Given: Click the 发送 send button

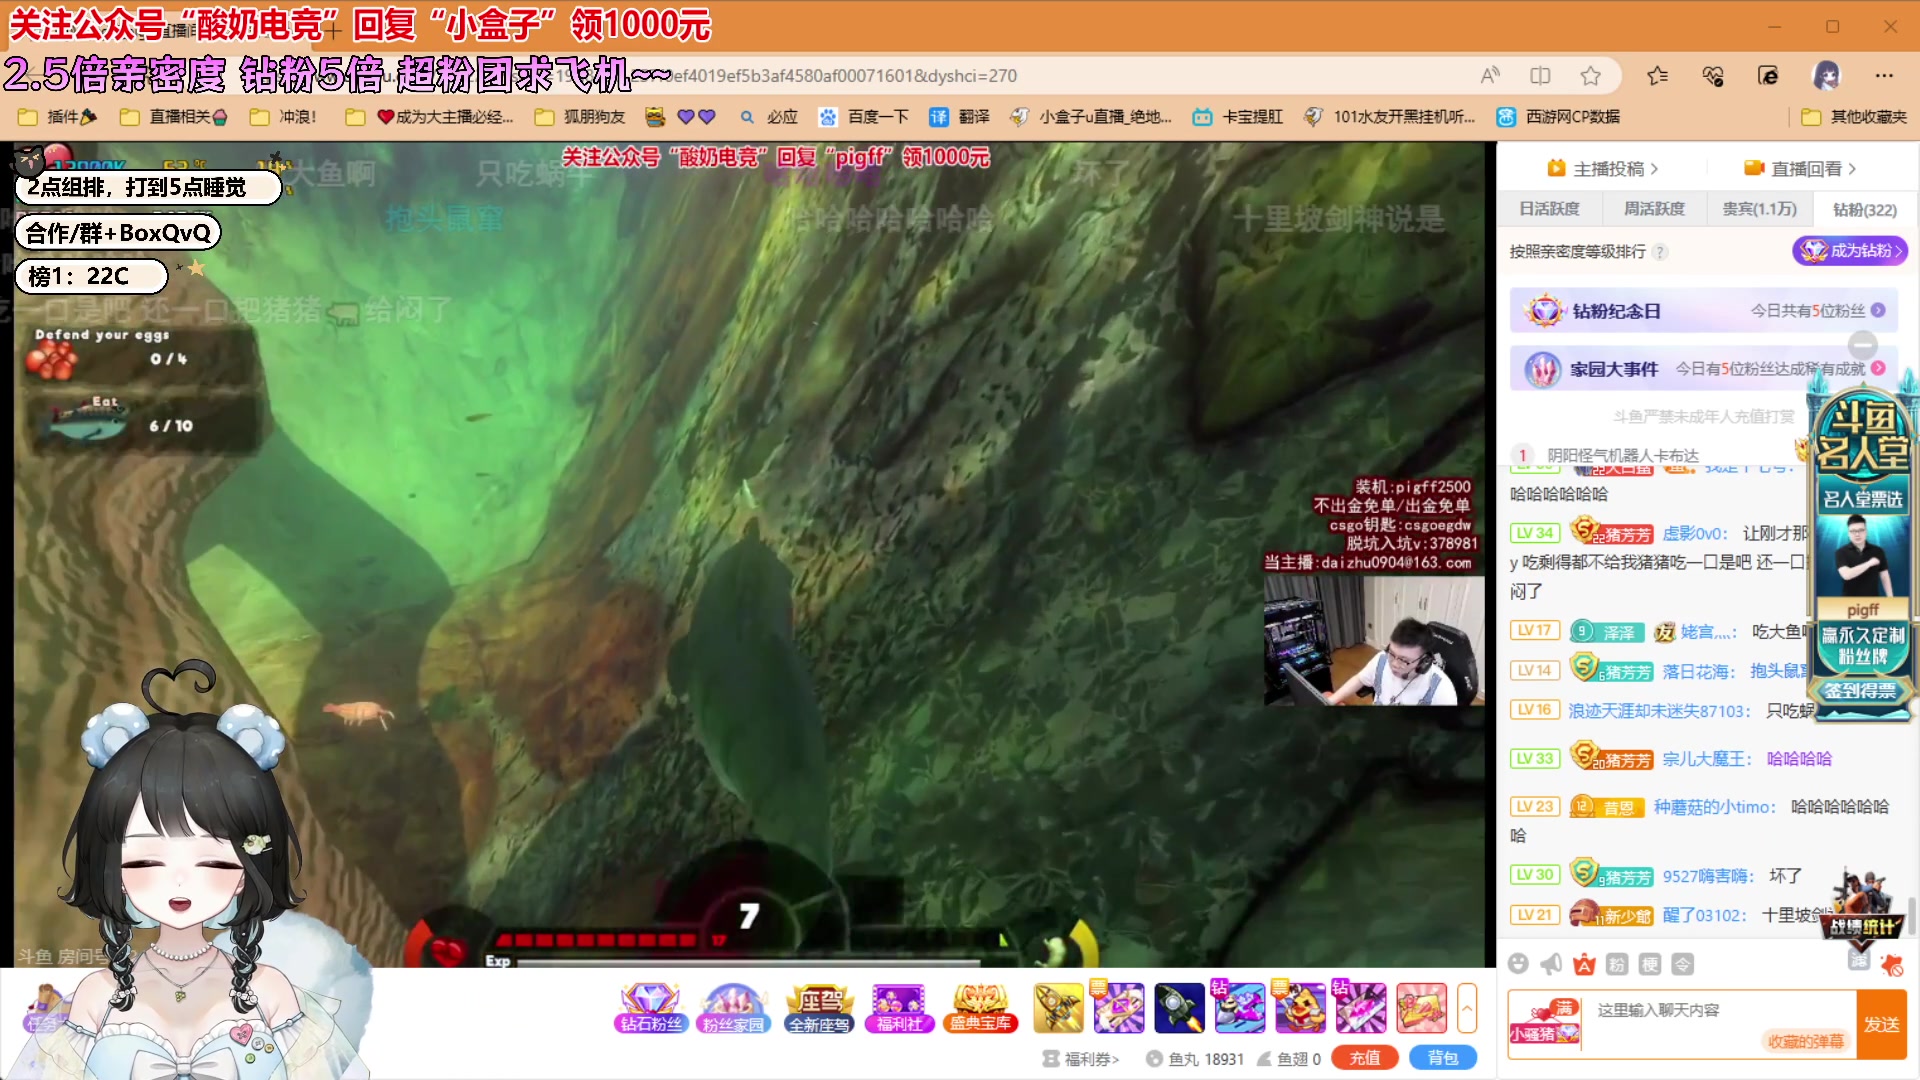Looking at the screenshot, I should pyautogui.click(x=1881, y=1024).
